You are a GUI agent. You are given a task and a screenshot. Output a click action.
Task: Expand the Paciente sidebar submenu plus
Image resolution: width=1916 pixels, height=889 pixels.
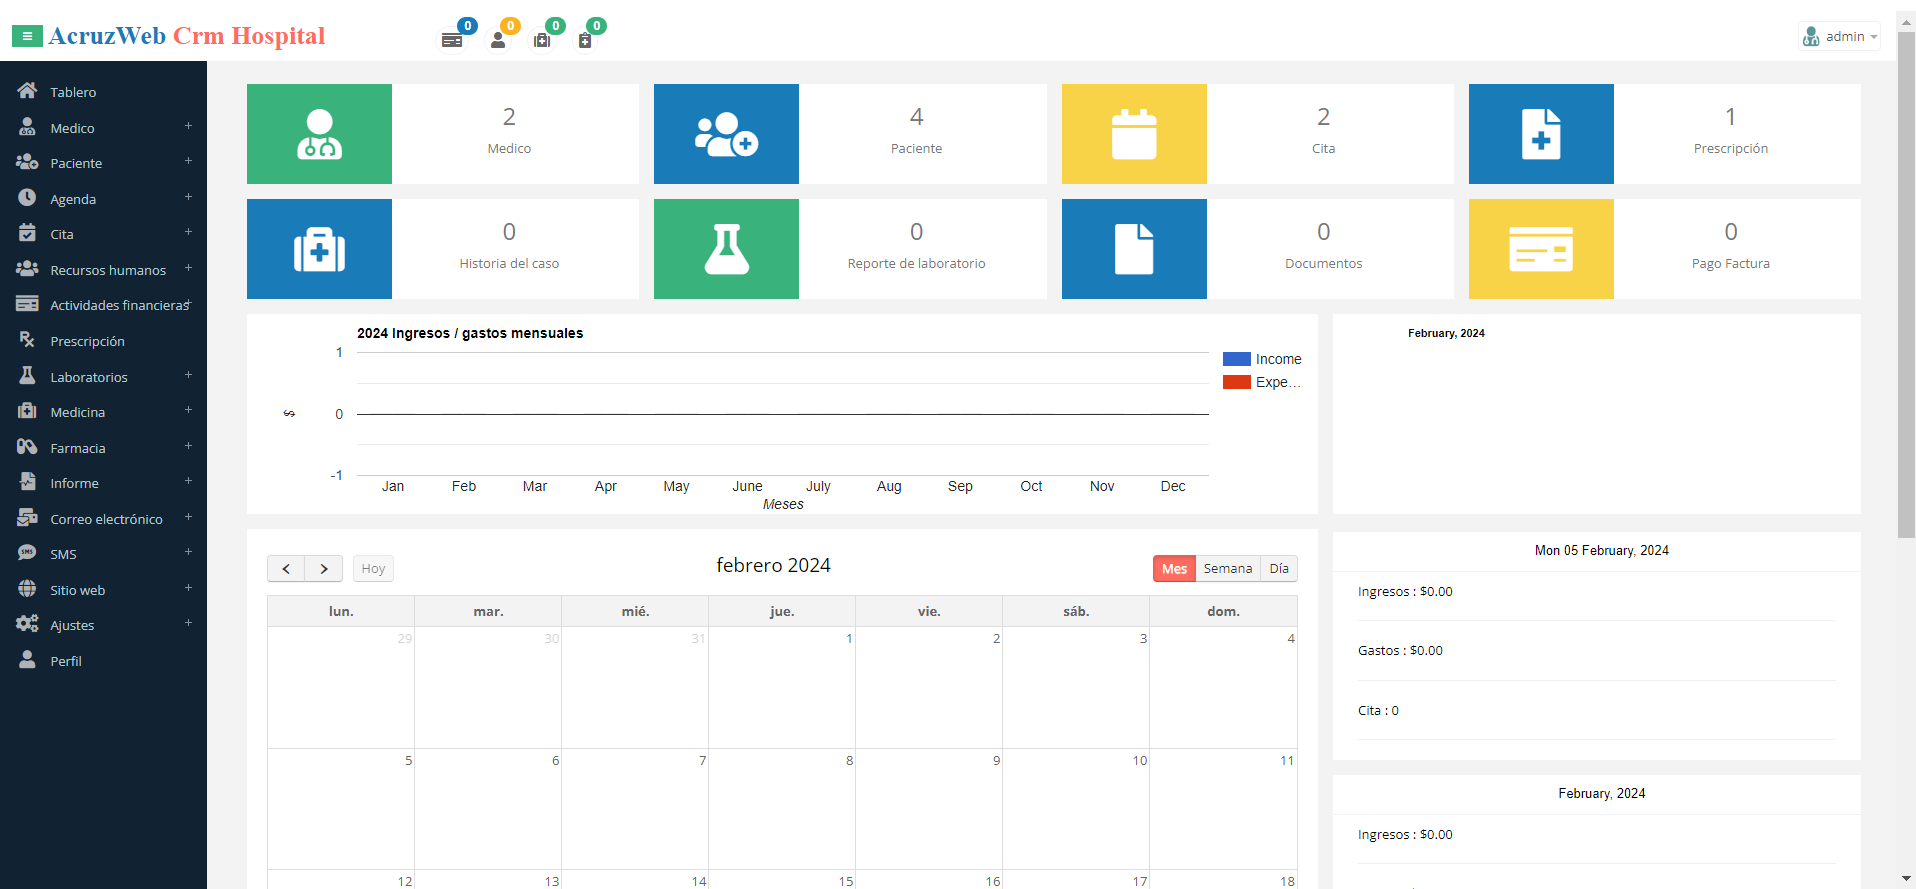188,161
